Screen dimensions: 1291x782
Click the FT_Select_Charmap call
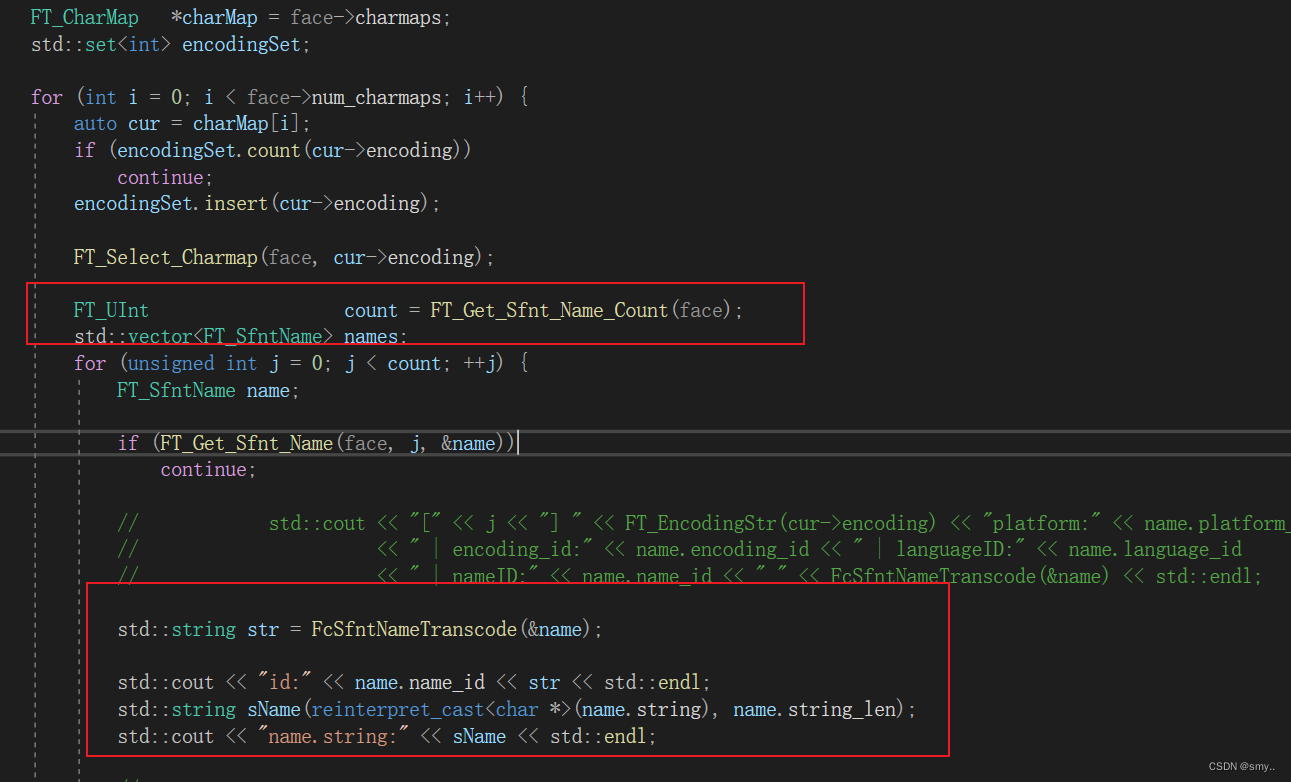[284, 257]
